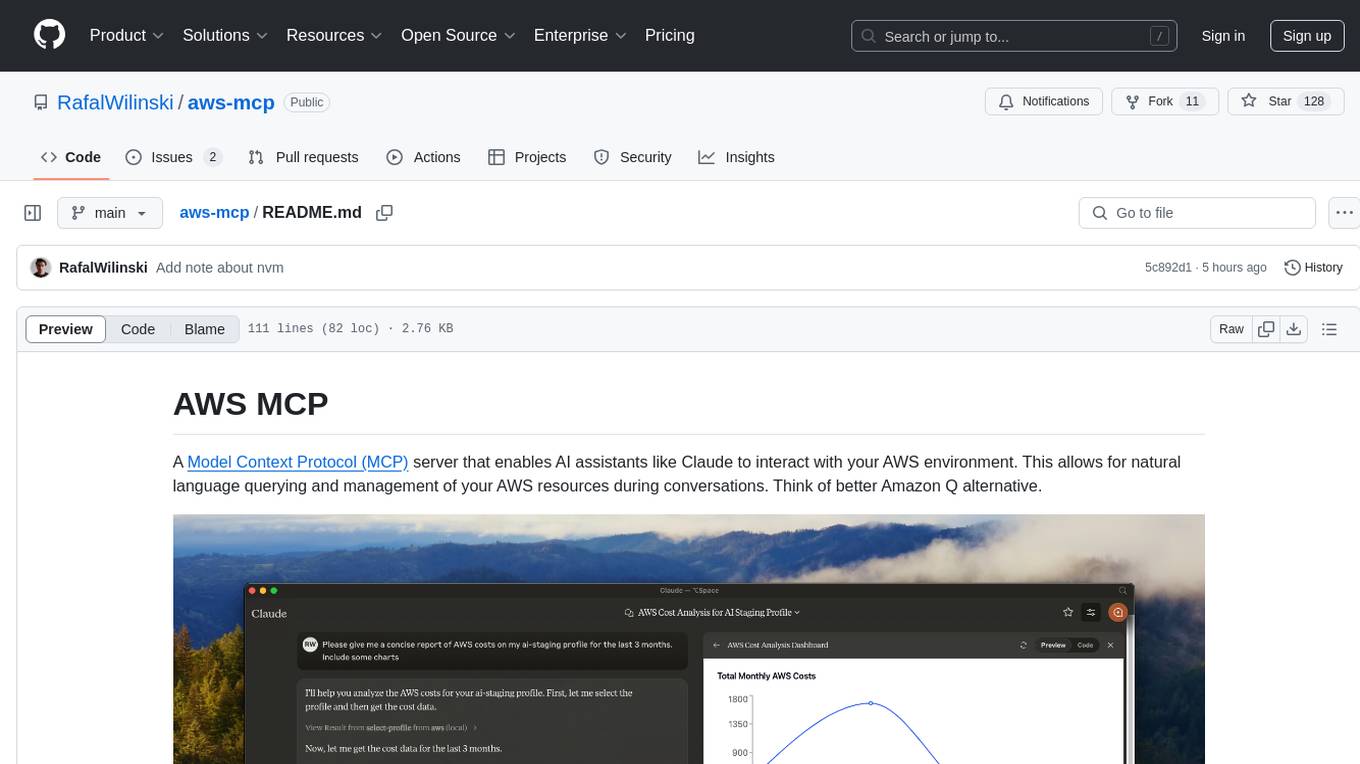Copy the README.md file path
The height and width of the screenshot is (764, 1360).
click(384, 213)
